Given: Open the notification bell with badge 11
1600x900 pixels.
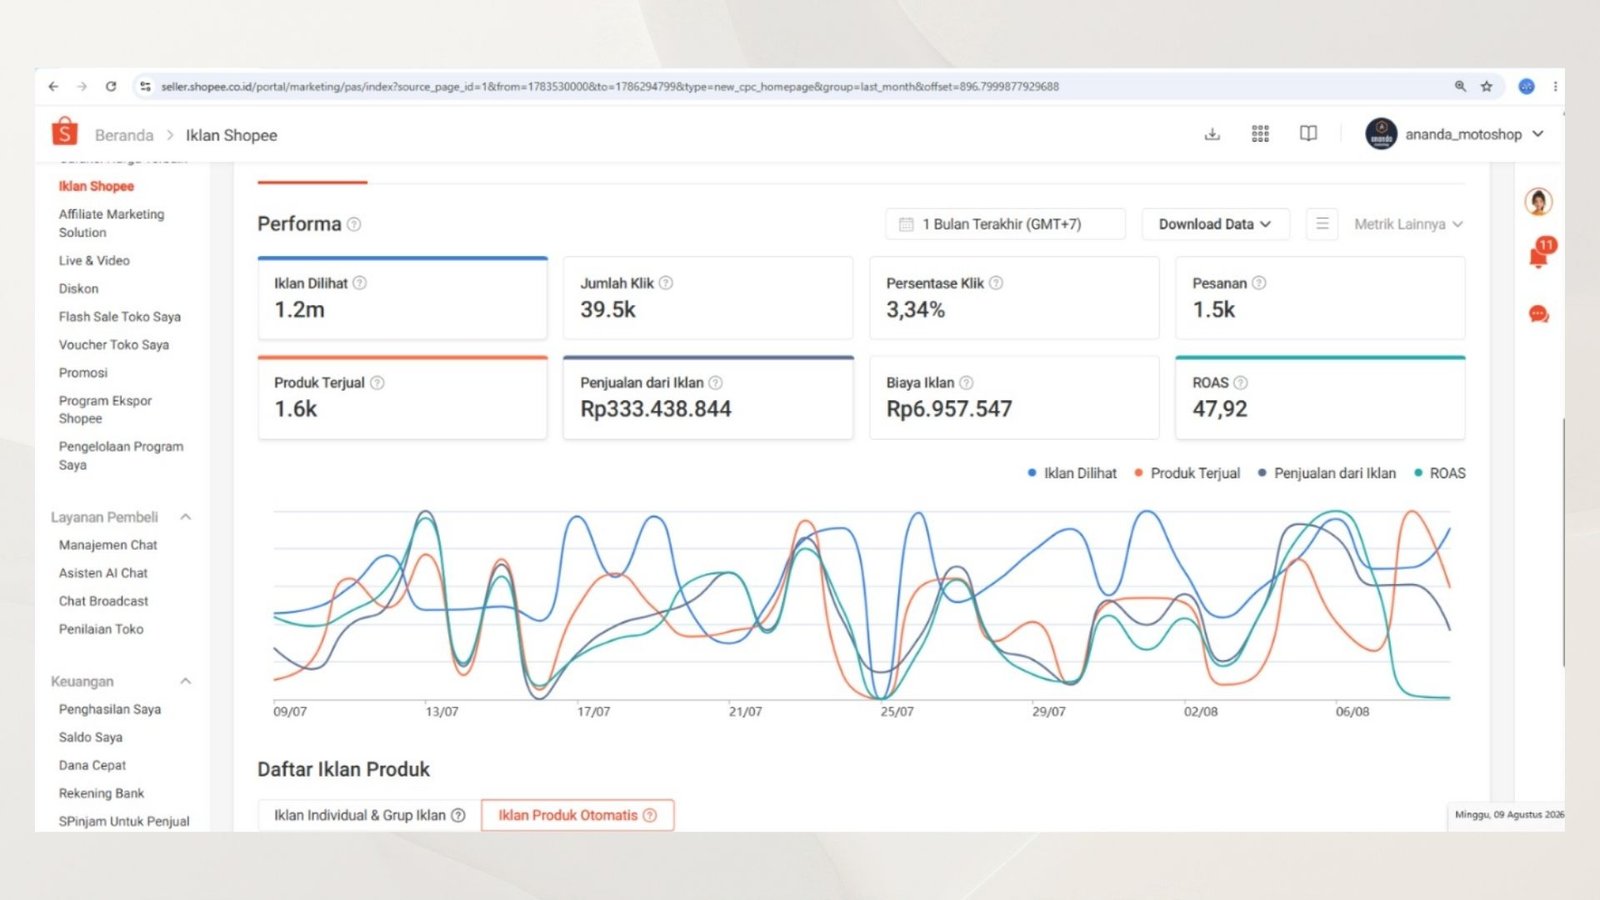Looking at the screenshot, I should tap(1539, 256).
